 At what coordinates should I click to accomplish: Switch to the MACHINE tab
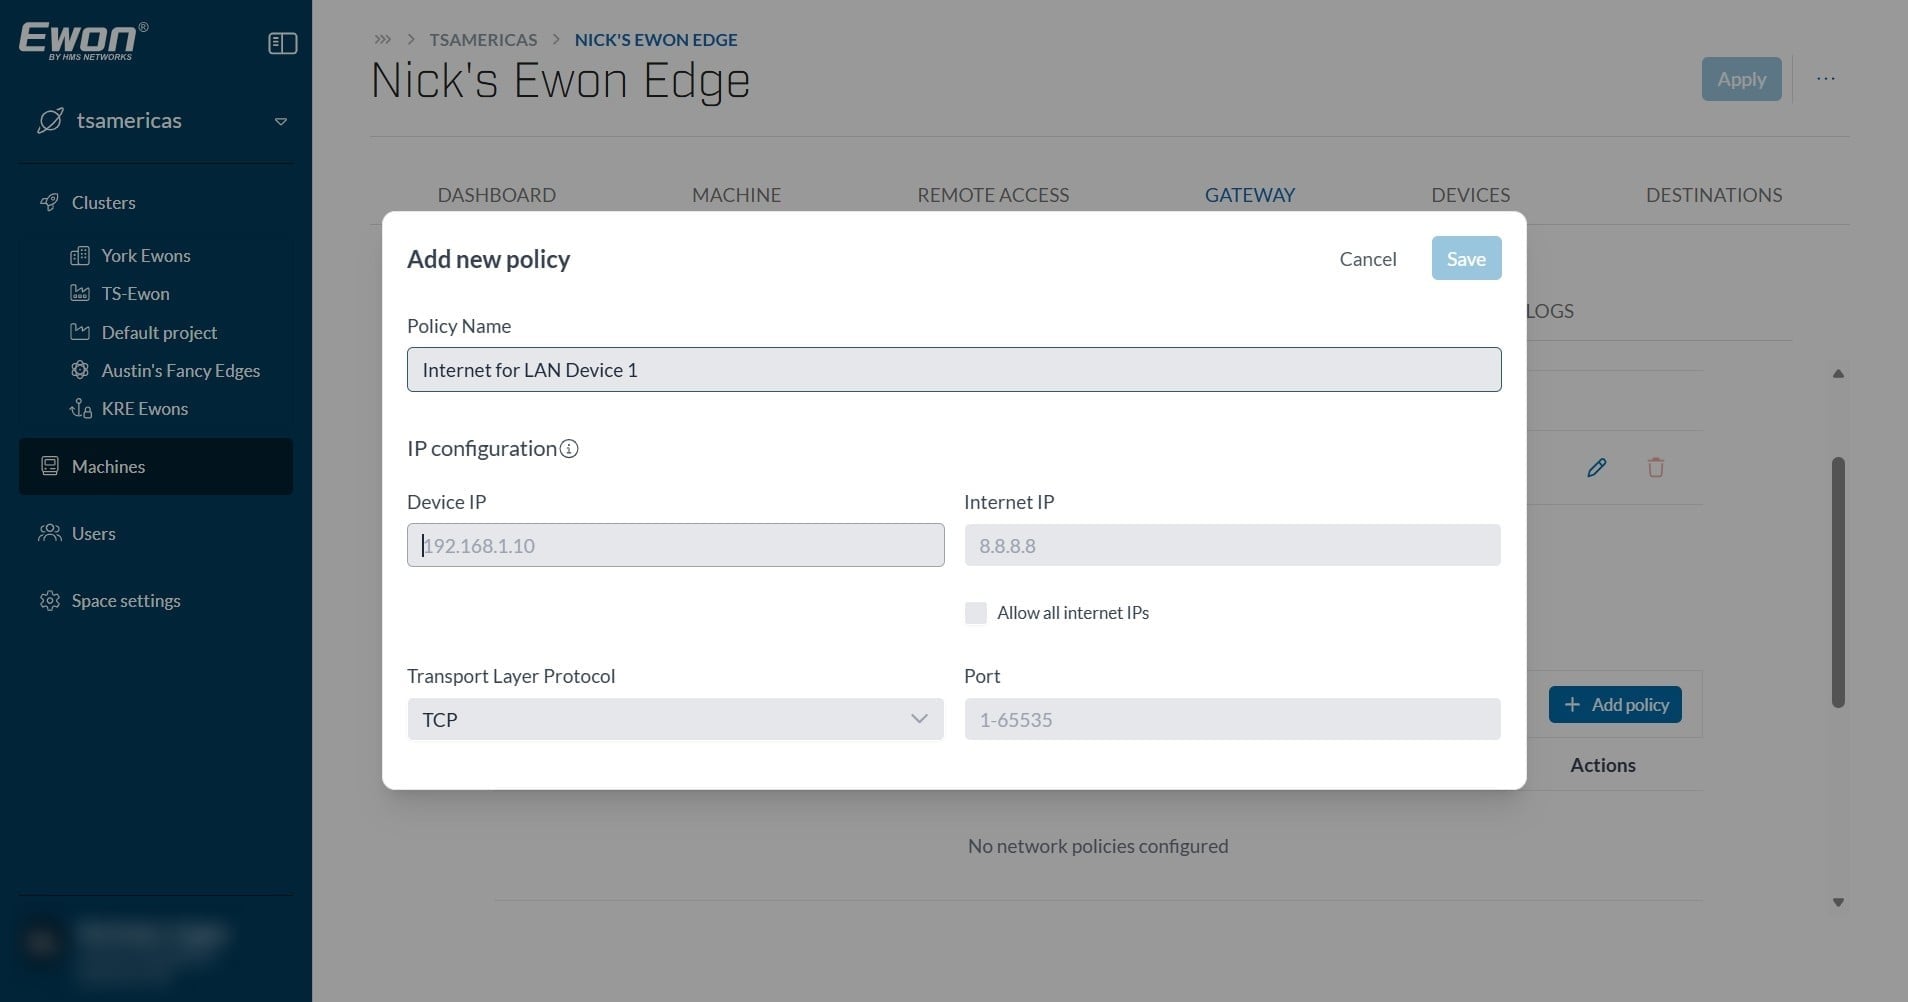(736, 195)
